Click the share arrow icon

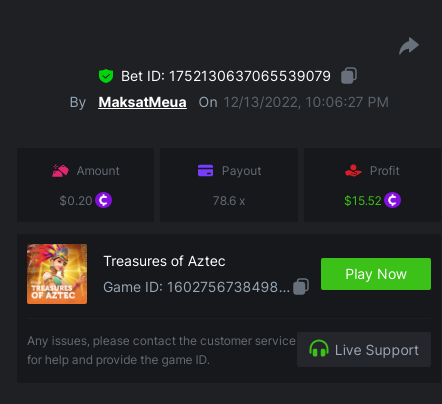409,46
